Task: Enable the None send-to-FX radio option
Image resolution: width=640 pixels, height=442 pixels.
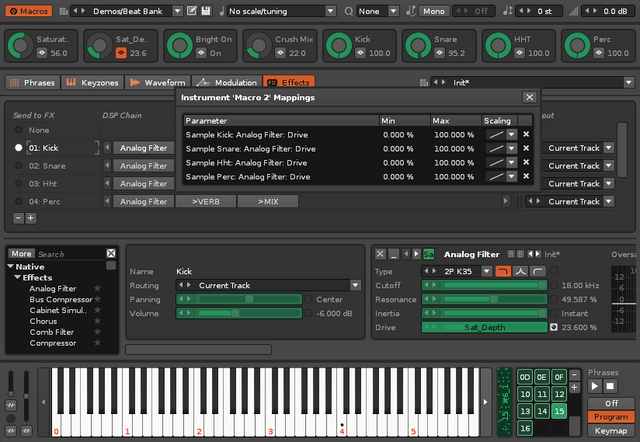Action: (18, 130)
